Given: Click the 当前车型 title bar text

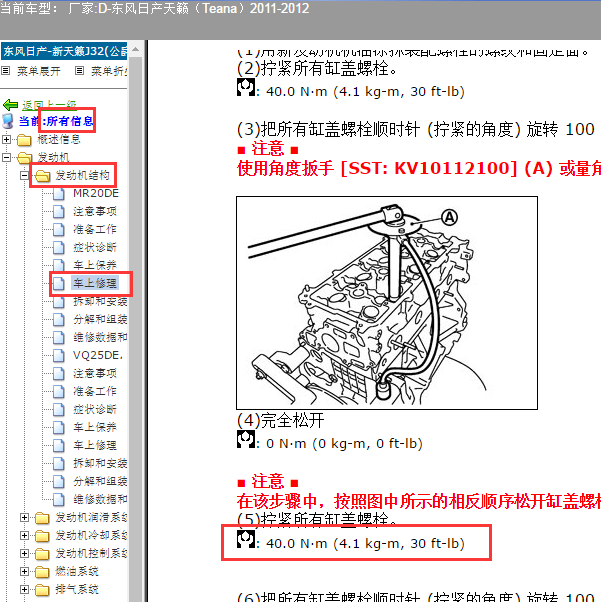Looking at the screenshot, I should 155,8.
